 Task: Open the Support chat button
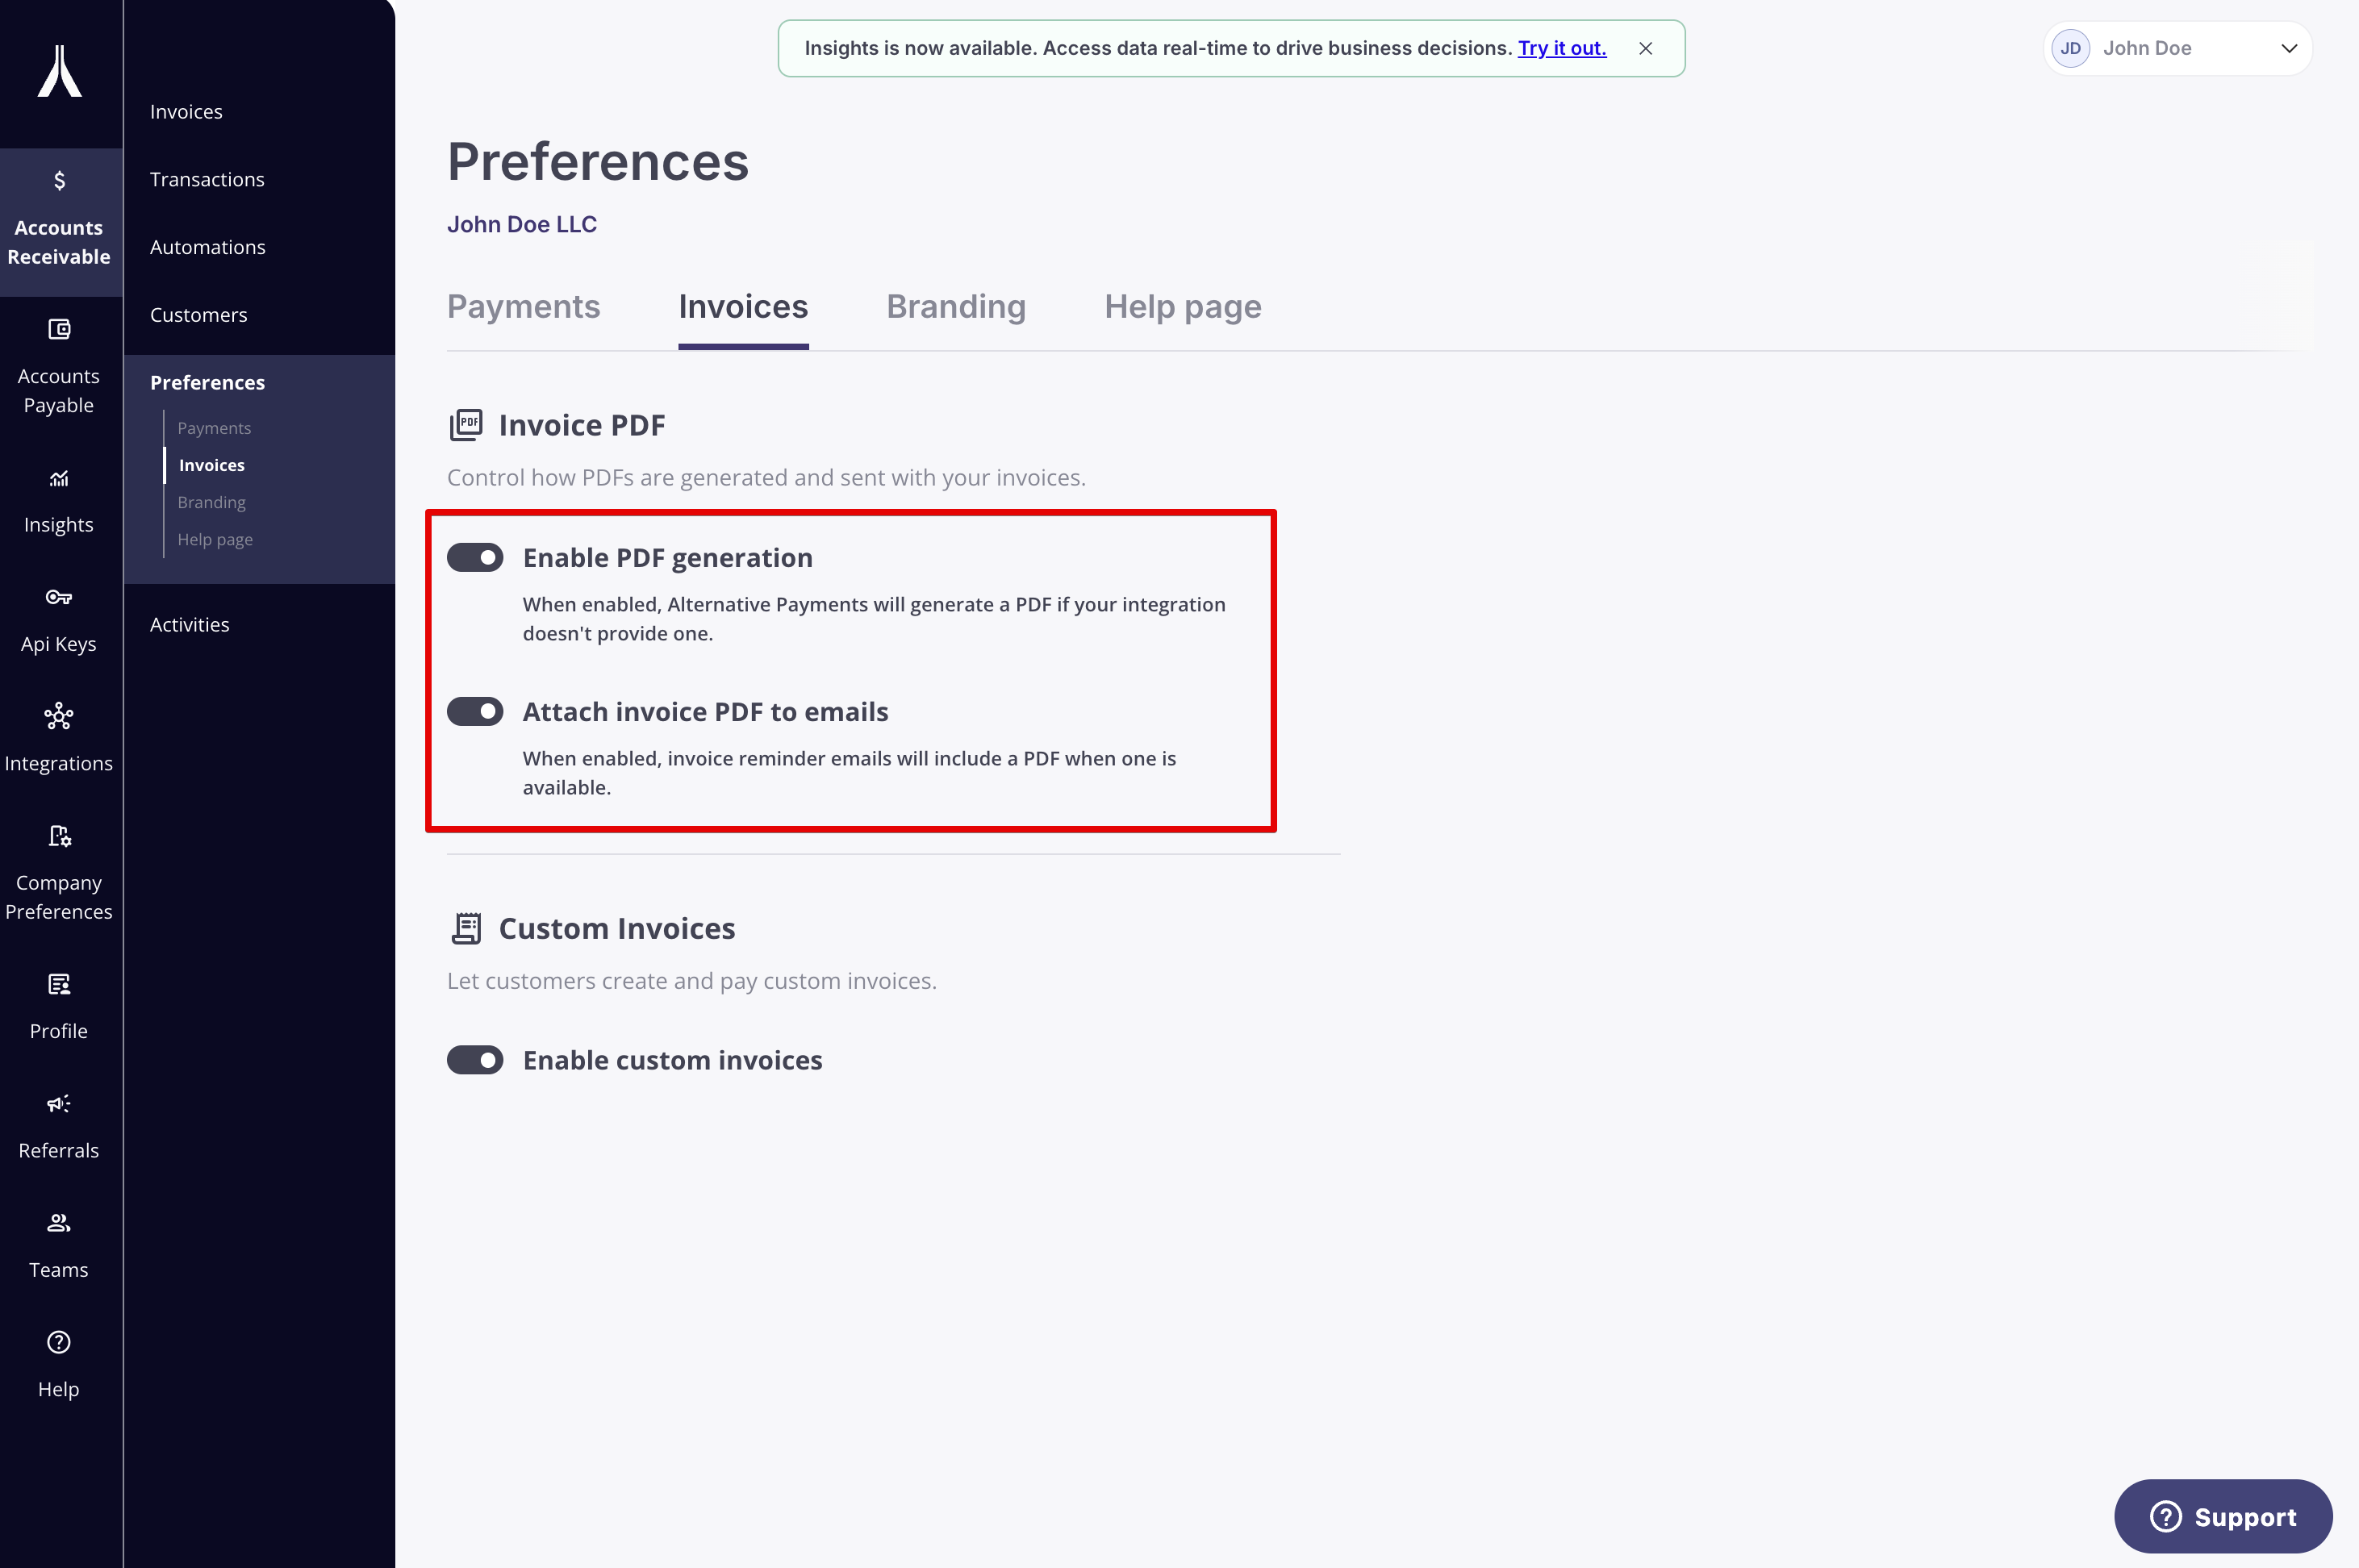click(x=2222, y=1516)
